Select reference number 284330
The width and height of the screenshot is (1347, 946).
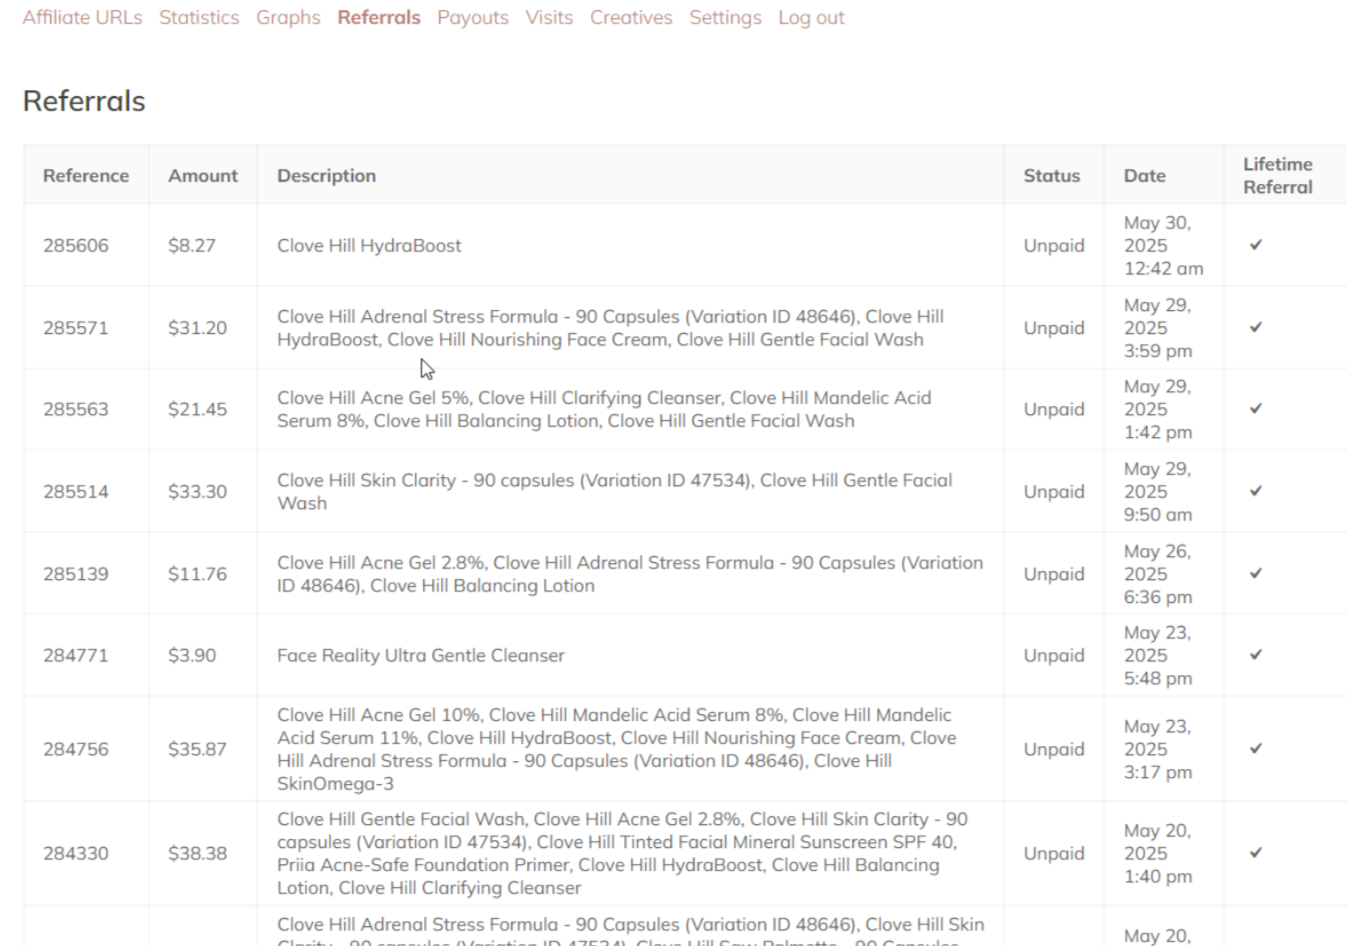[x=76, y=853]
